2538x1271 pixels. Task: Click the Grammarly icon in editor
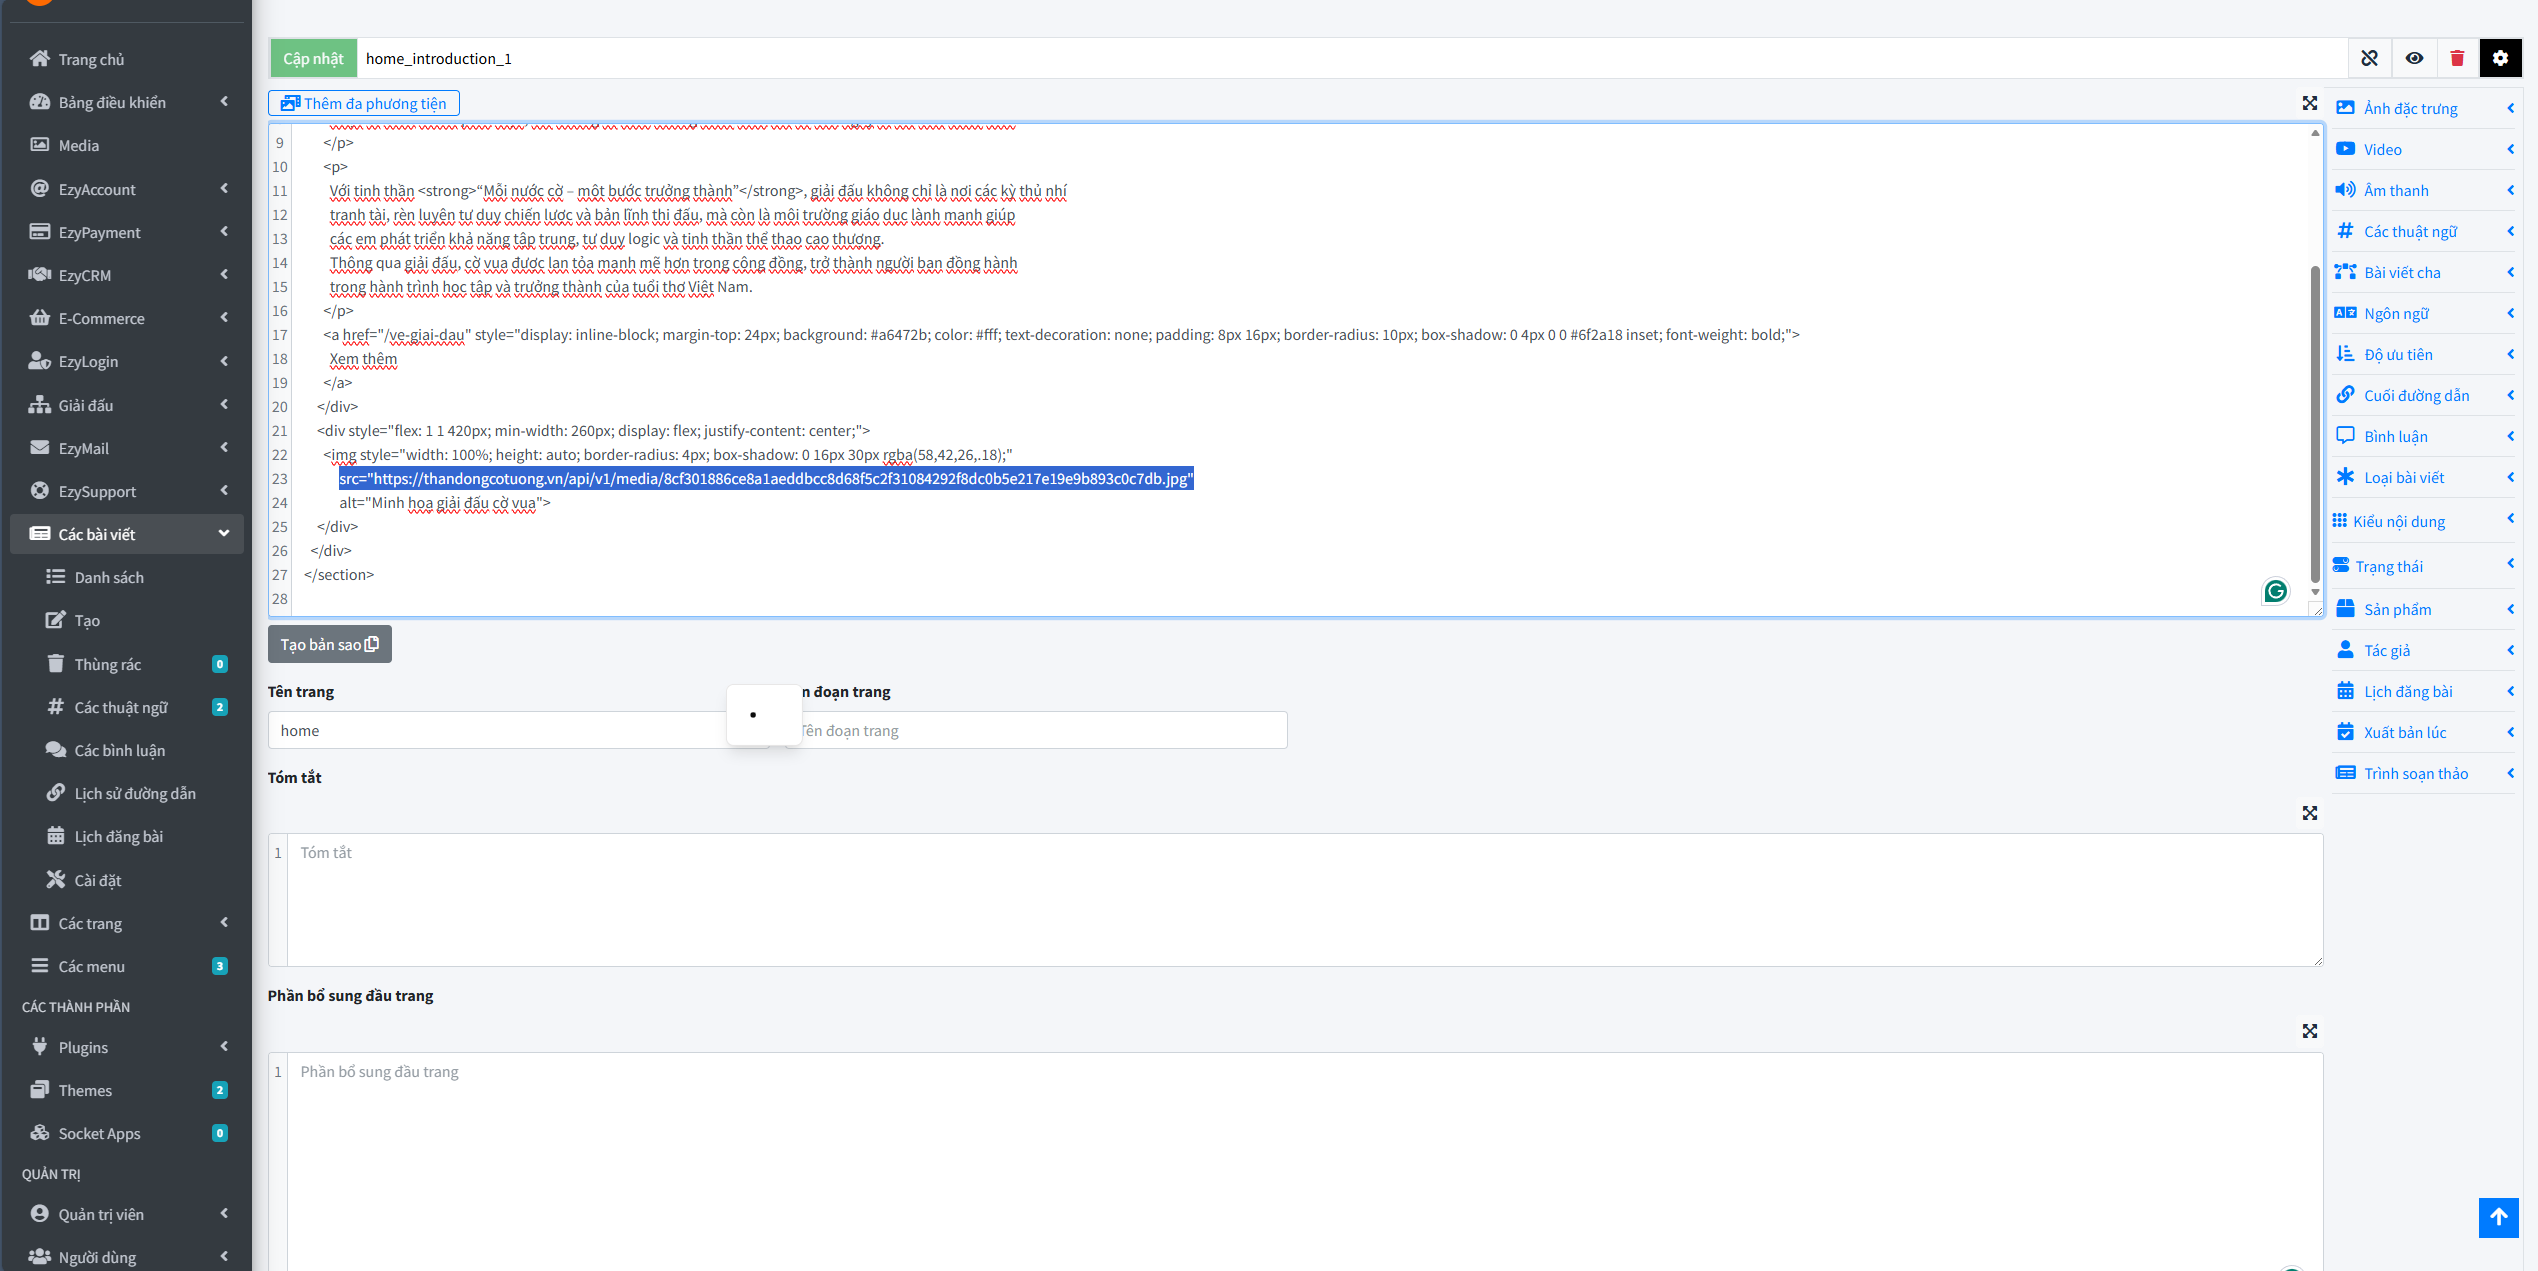(x=2275, y=591)
